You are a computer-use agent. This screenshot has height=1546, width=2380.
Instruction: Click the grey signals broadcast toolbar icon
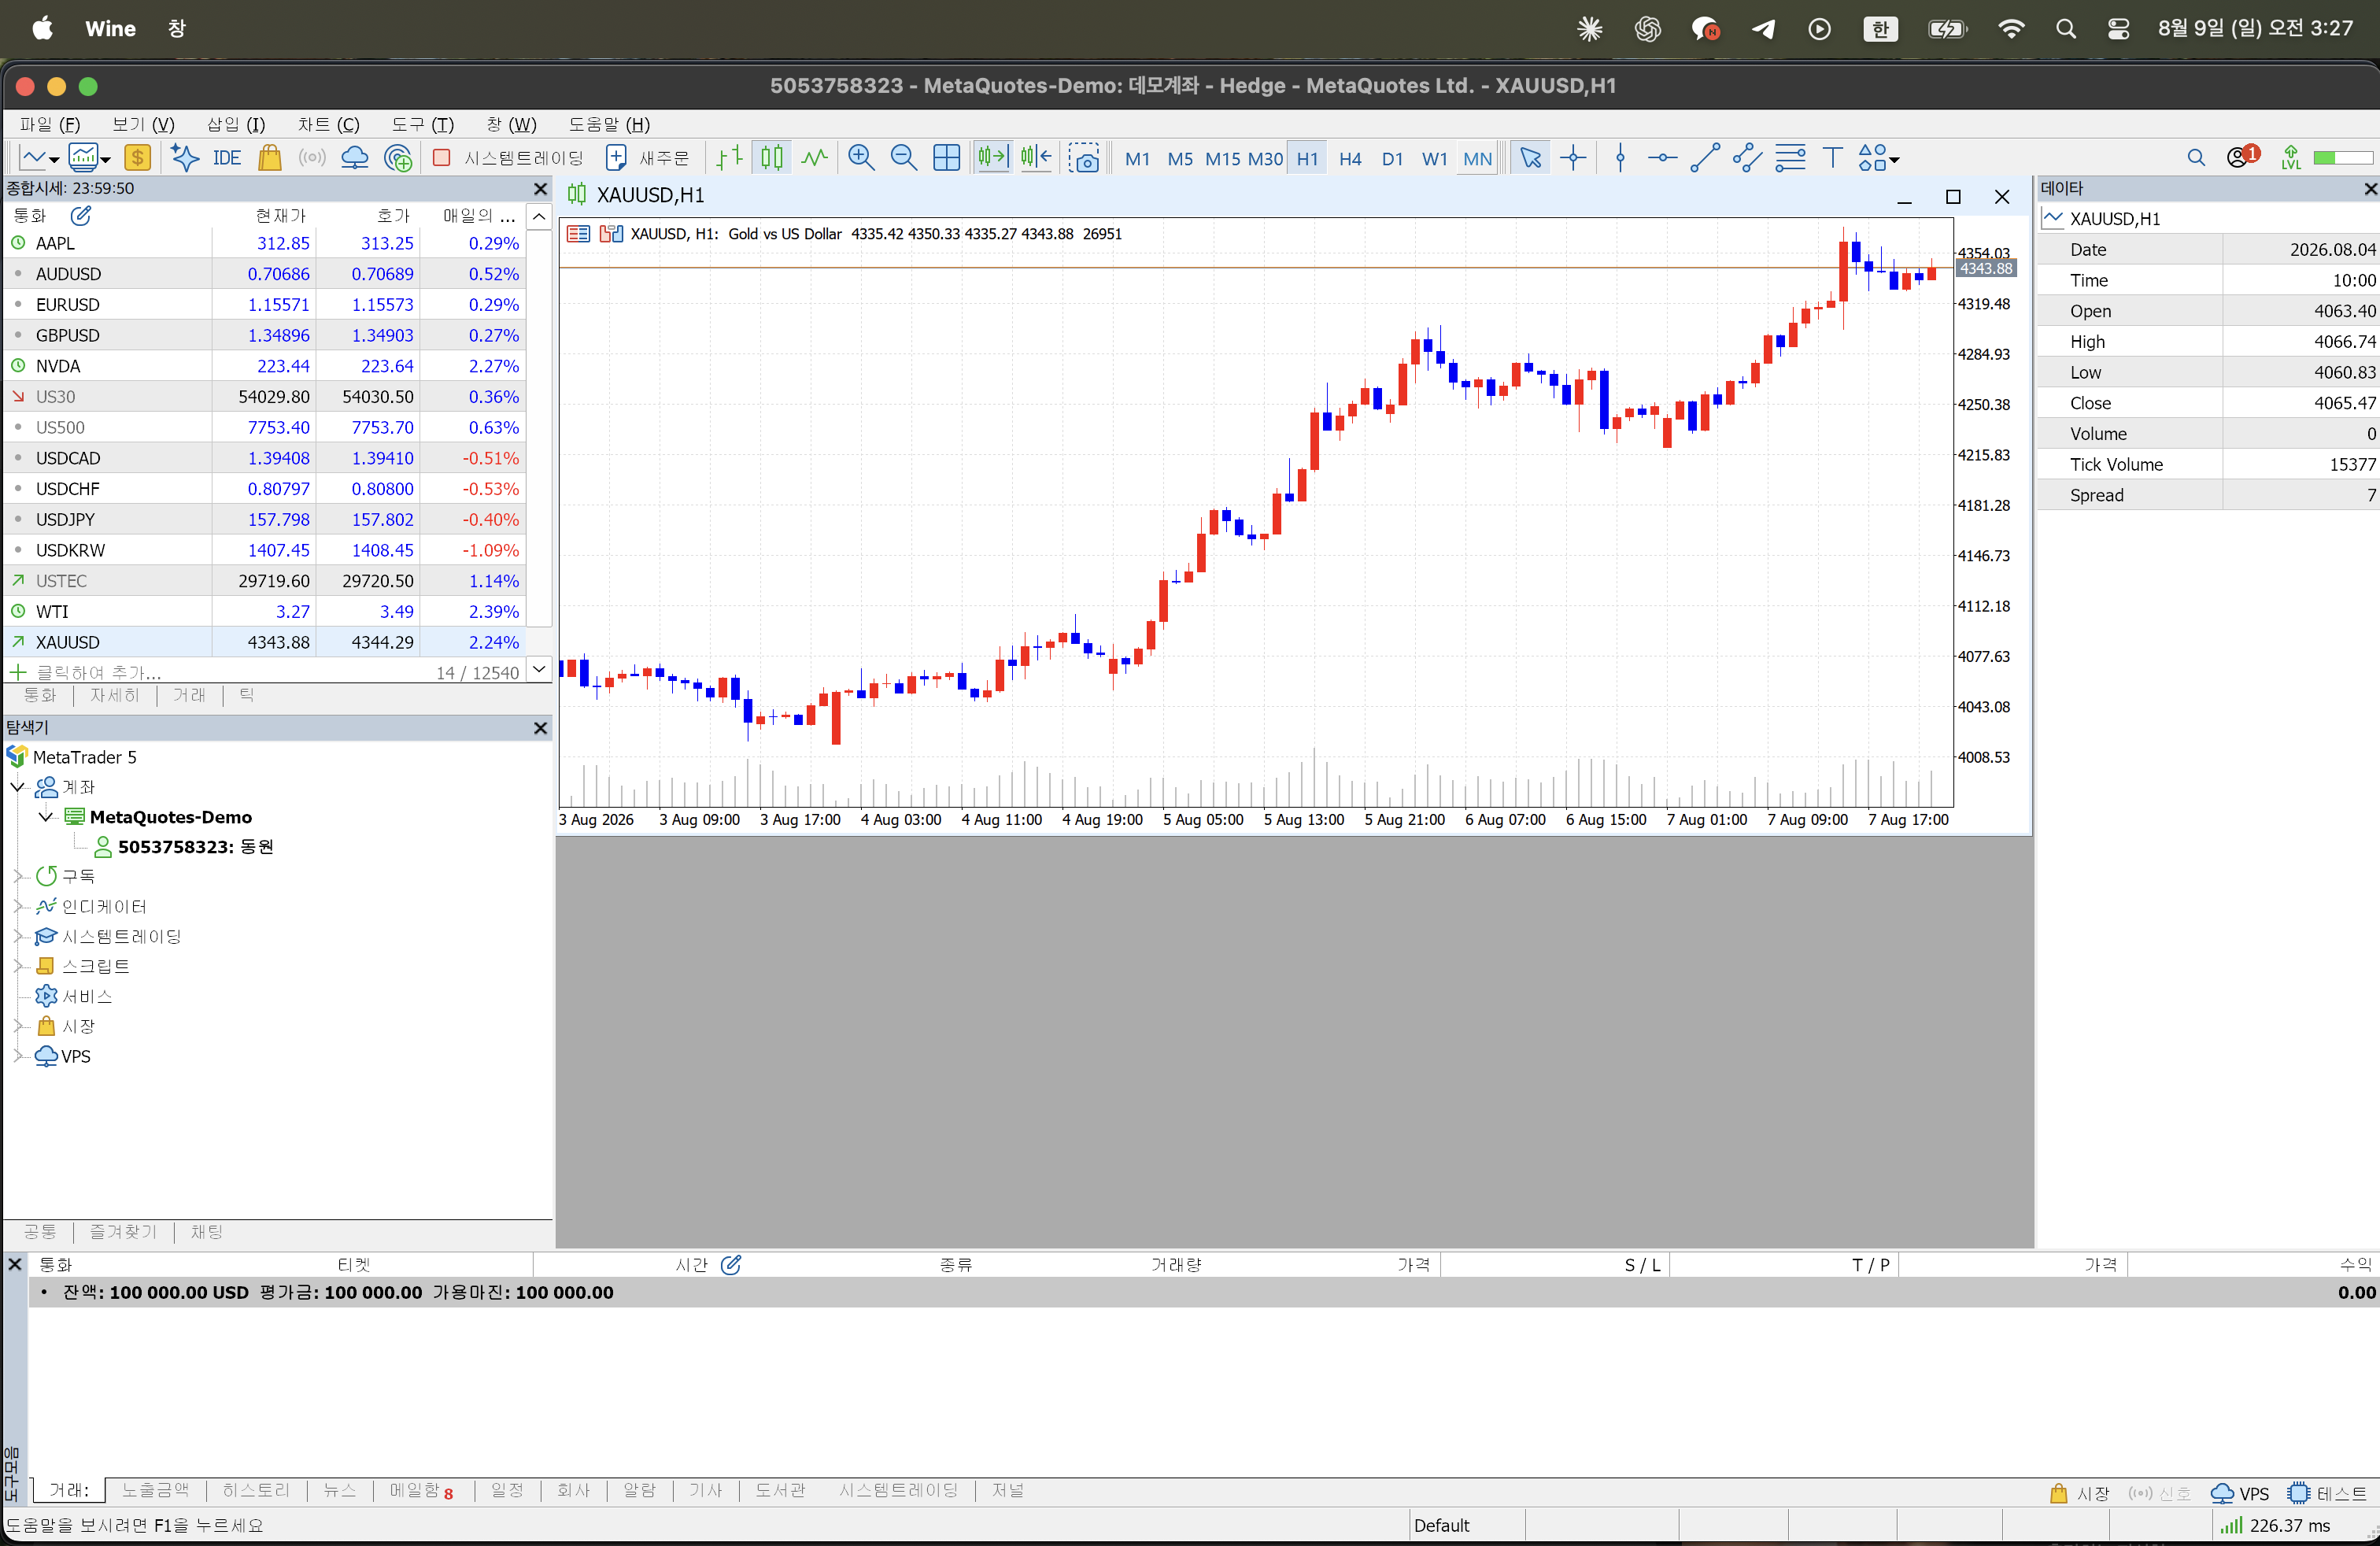312,157
